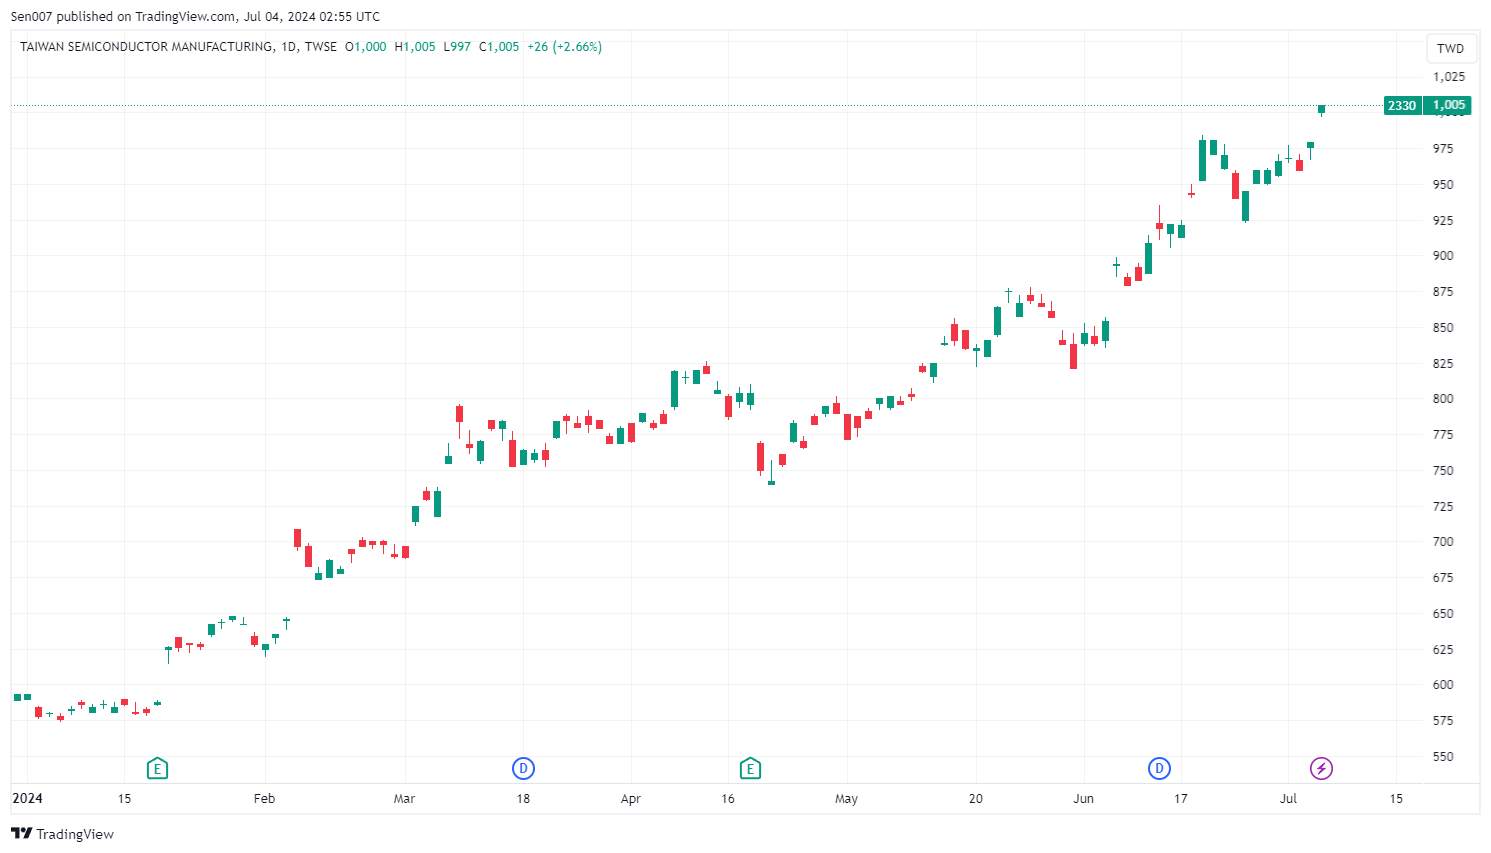This screenshot has height=853, width=1491.
Task: Click the latest green candlestick at the dotted price line
Action: [1321, 109]
